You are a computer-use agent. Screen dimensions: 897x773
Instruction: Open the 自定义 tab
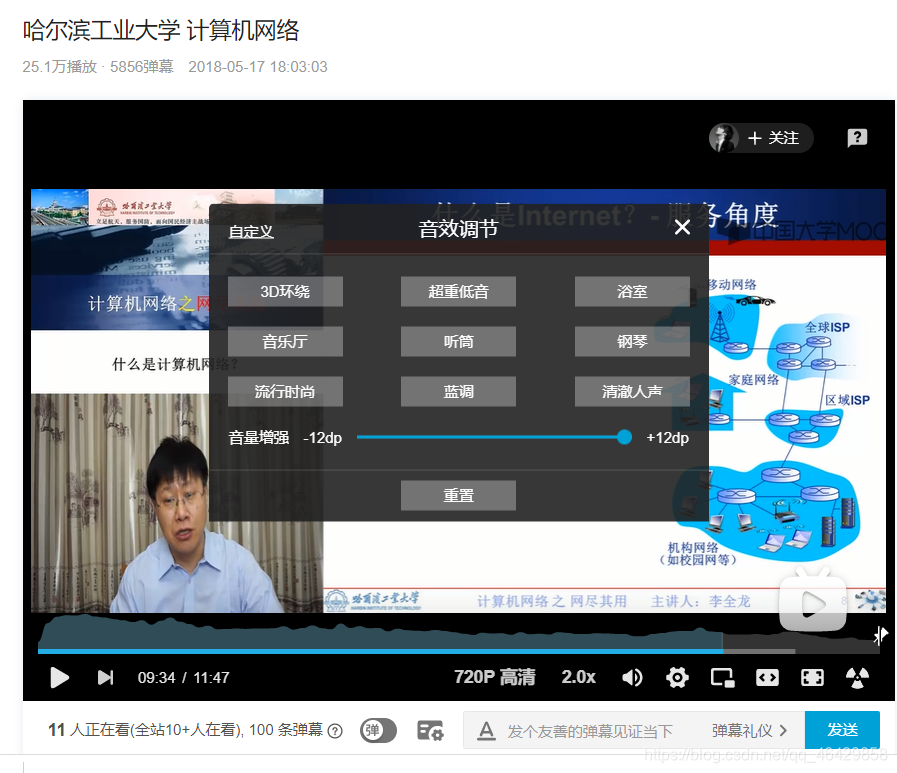(251, 232)
